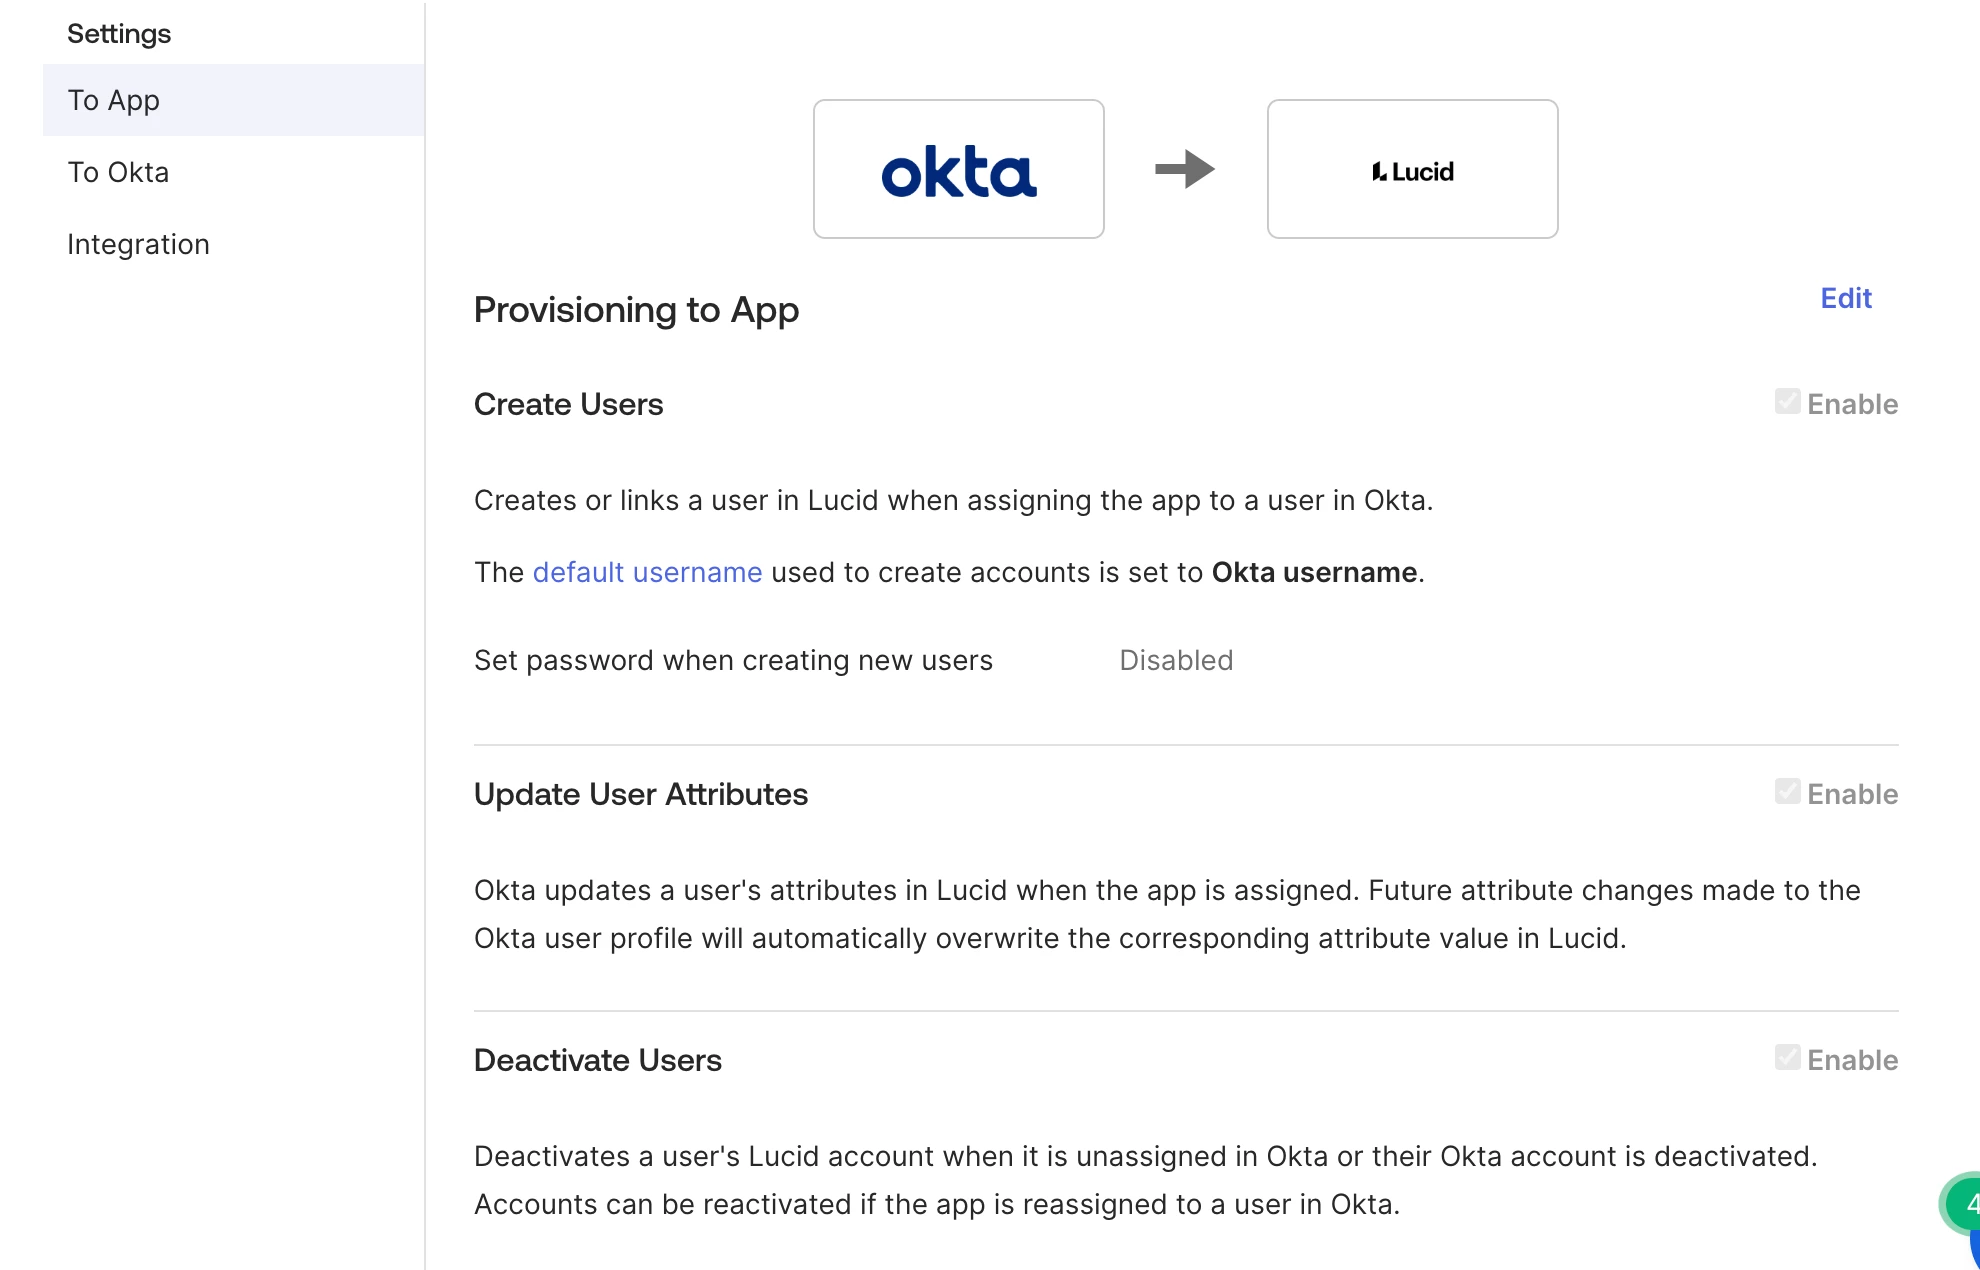Click the arrow between Okta and Lucid
1980x1270 pixels.
pyautogui.click(x=1185, y=169)
